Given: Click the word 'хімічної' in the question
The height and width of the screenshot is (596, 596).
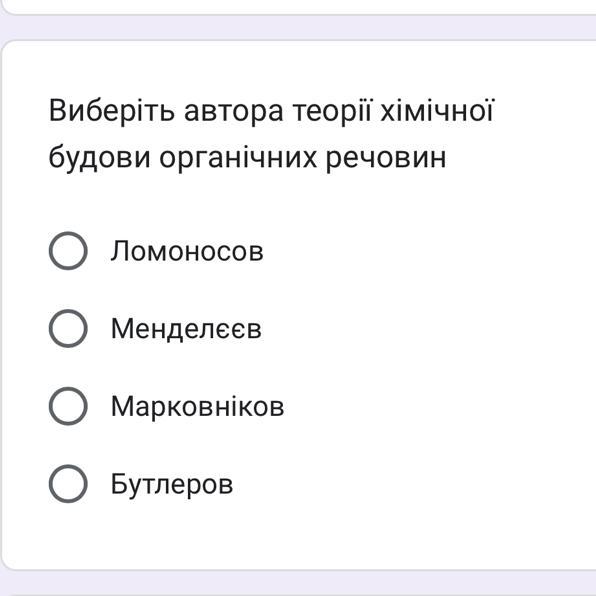Looking at the screenshot, I should (437, 110).
